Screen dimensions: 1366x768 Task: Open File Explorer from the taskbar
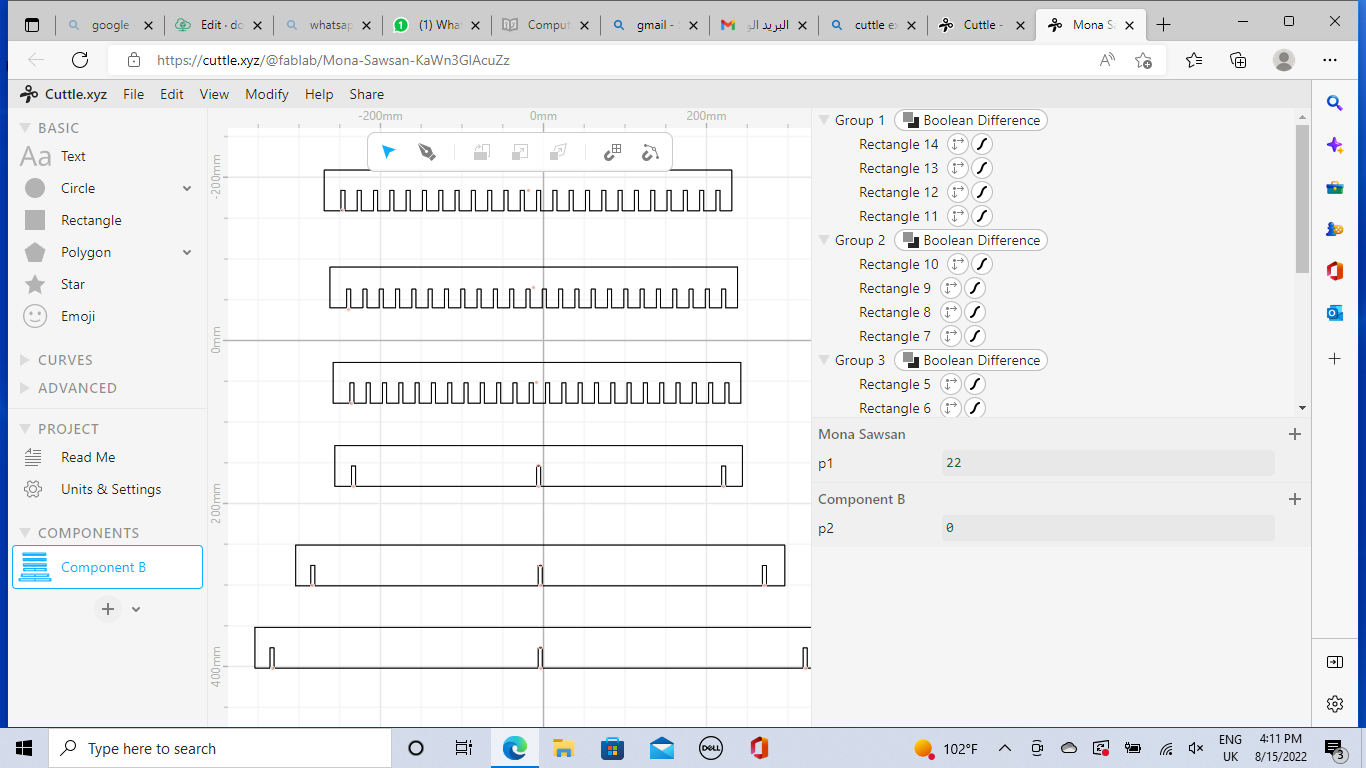pos(563,748)
